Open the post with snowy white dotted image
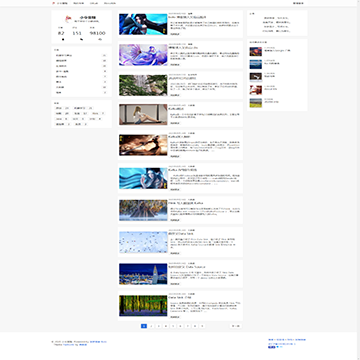 tap(143, 242)
